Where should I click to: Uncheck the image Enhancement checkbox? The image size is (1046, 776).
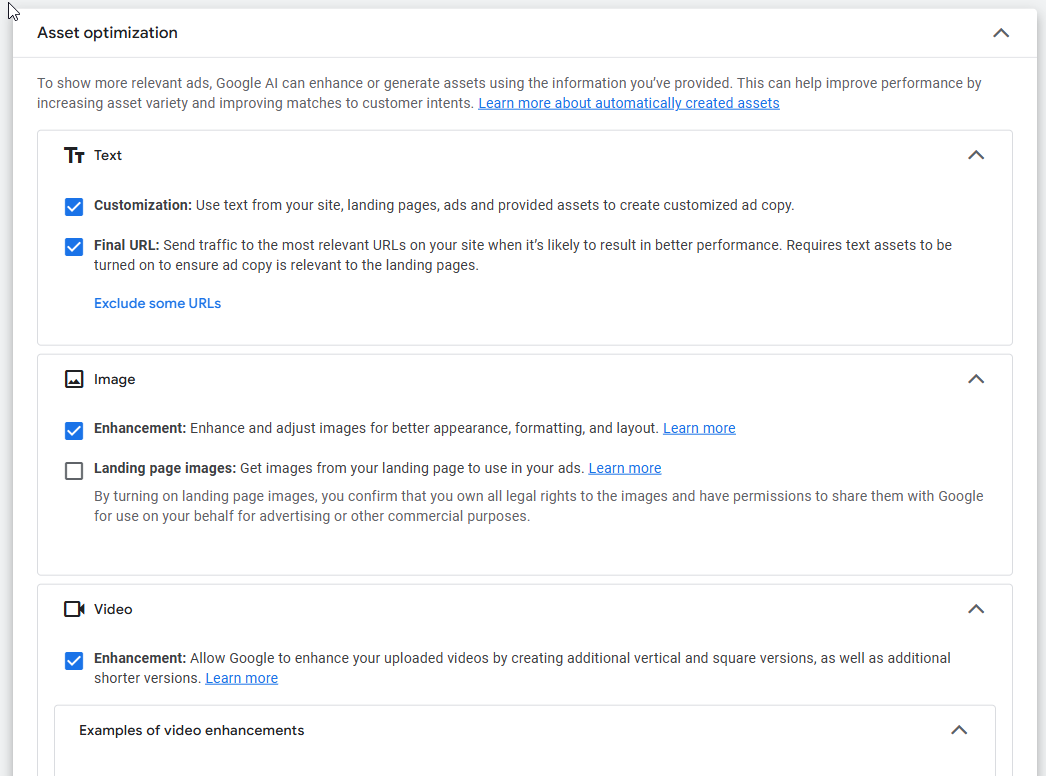point(74,431)
